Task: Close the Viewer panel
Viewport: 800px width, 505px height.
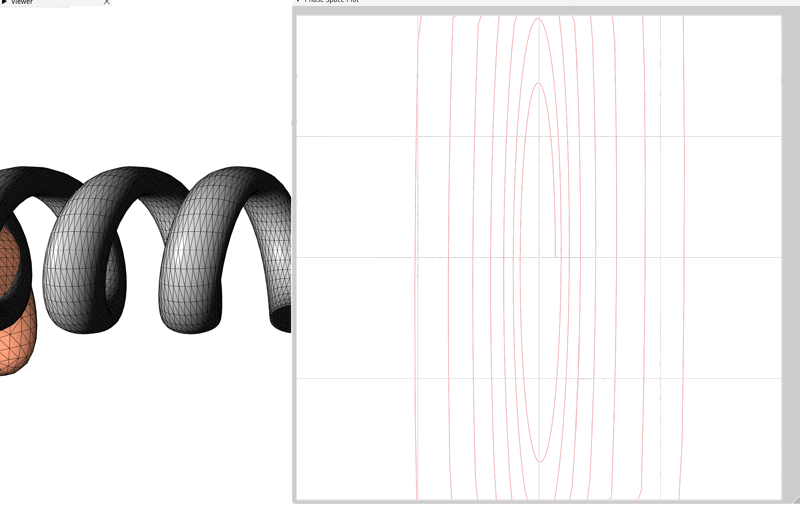Action: click(106, 2)
